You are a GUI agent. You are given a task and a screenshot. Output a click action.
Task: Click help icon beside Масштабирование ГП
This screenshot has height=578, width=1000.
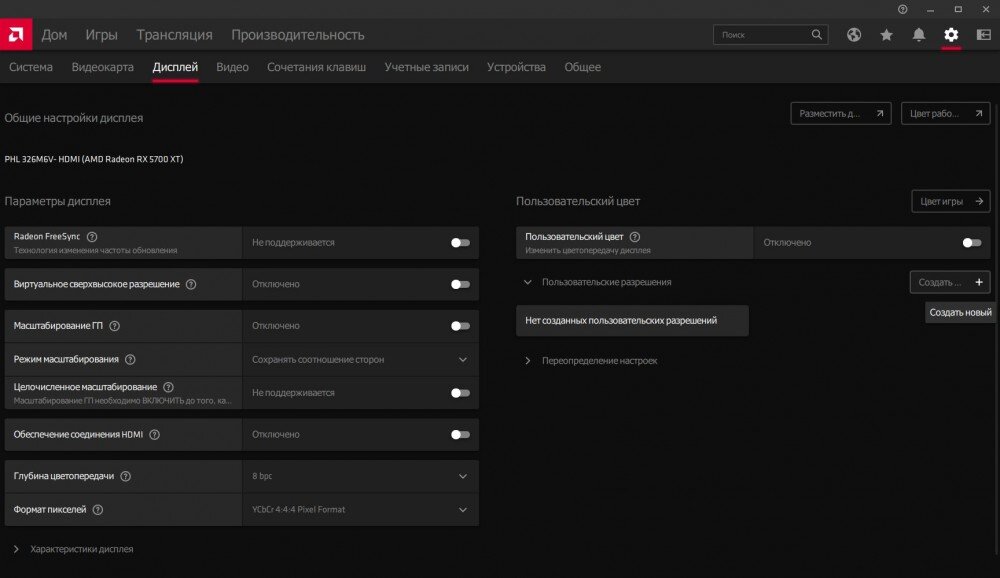(114, 326)
